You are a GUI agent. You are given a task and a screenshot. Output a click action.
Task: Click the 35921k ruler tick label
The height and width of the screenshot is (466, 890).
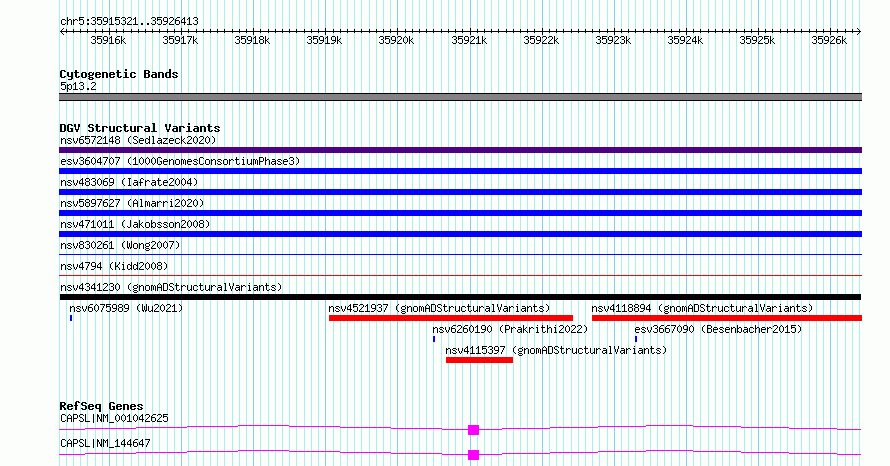469,40
